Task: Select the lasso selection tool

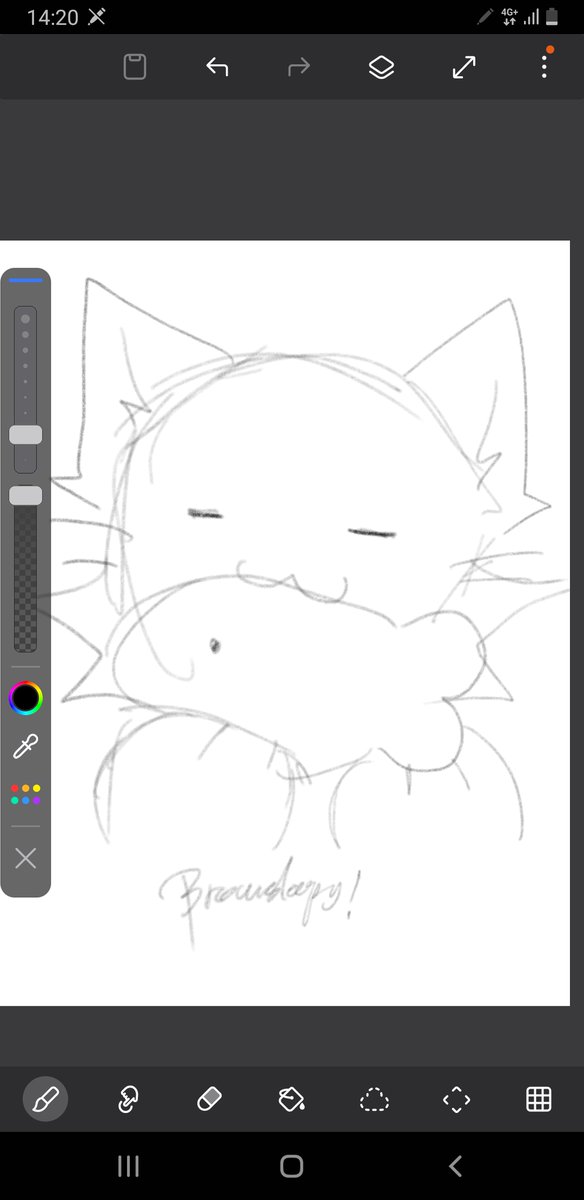Action: pyautogui.click(x=374, y=1100)
